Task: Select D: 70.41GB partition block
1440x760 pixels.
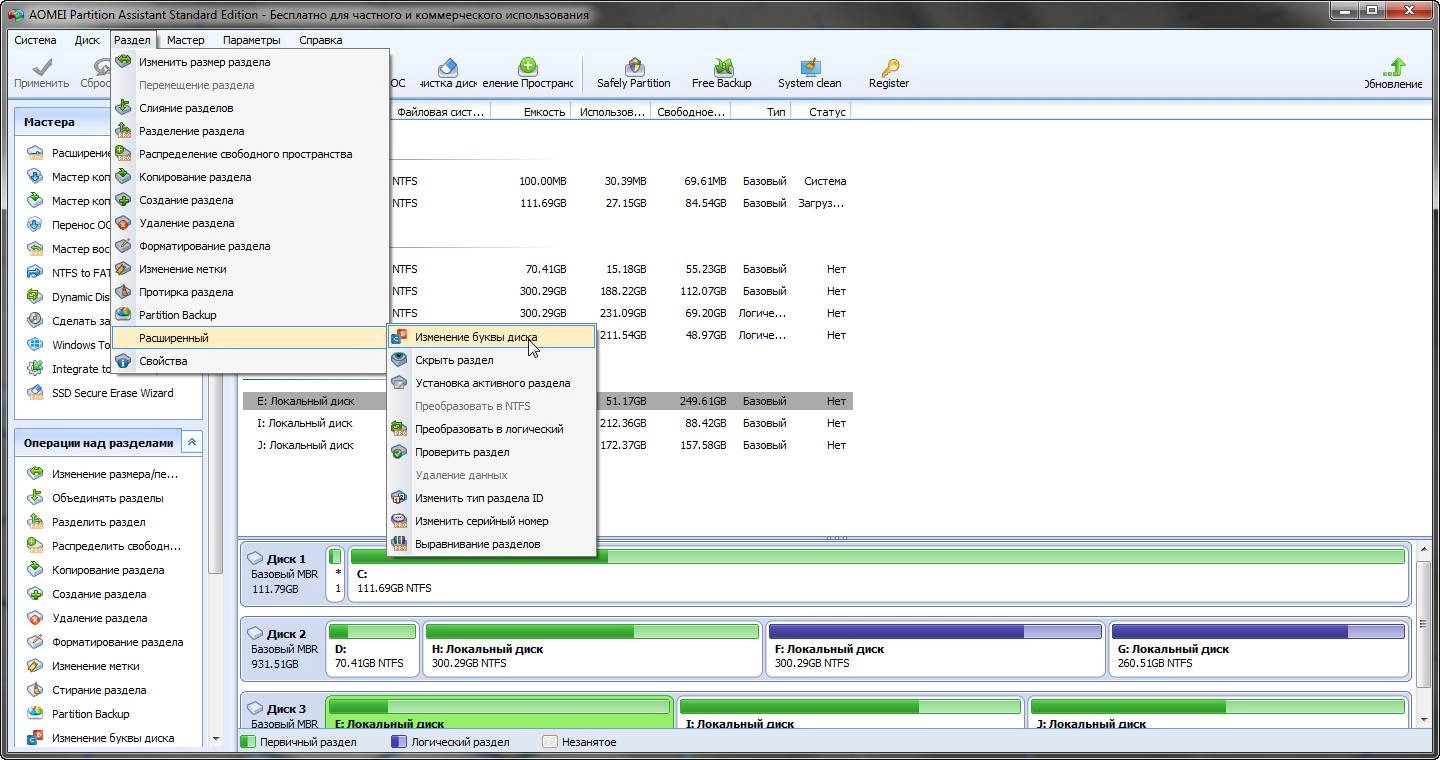Action: 372,648
